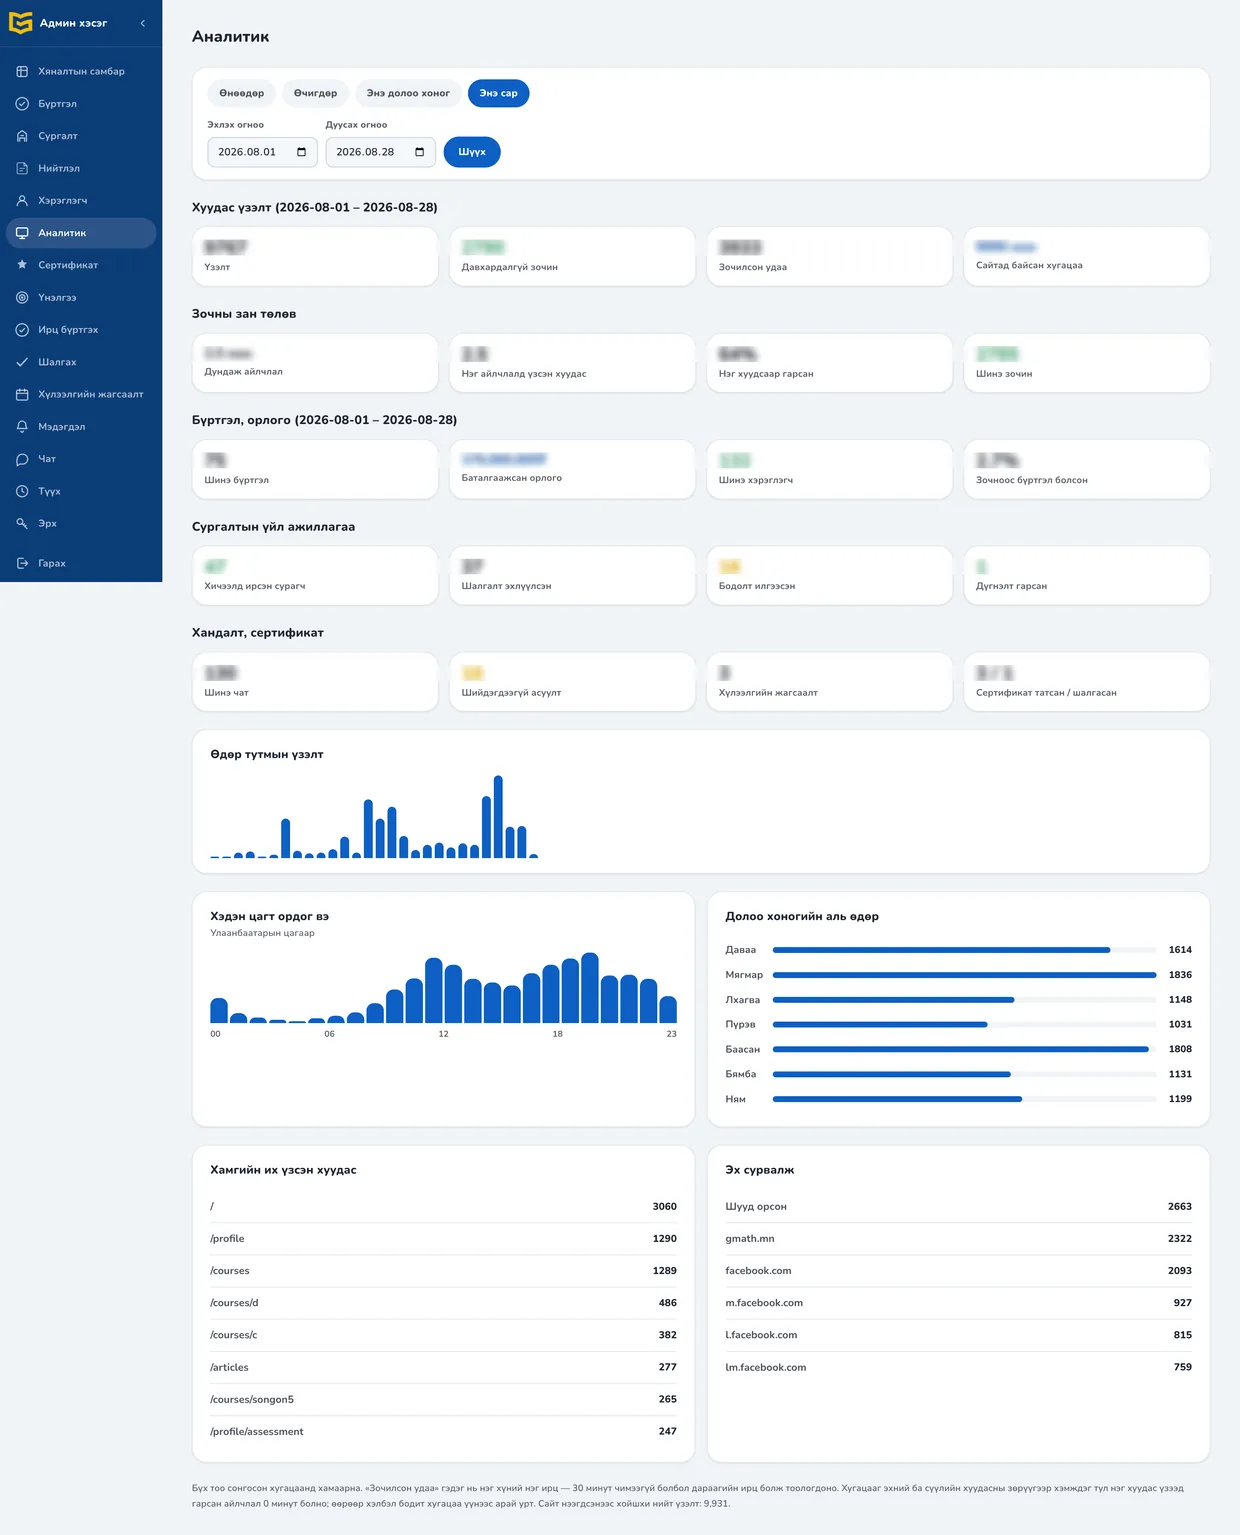Open the Хяналтын самбар dashboard icon

(22, 72)
